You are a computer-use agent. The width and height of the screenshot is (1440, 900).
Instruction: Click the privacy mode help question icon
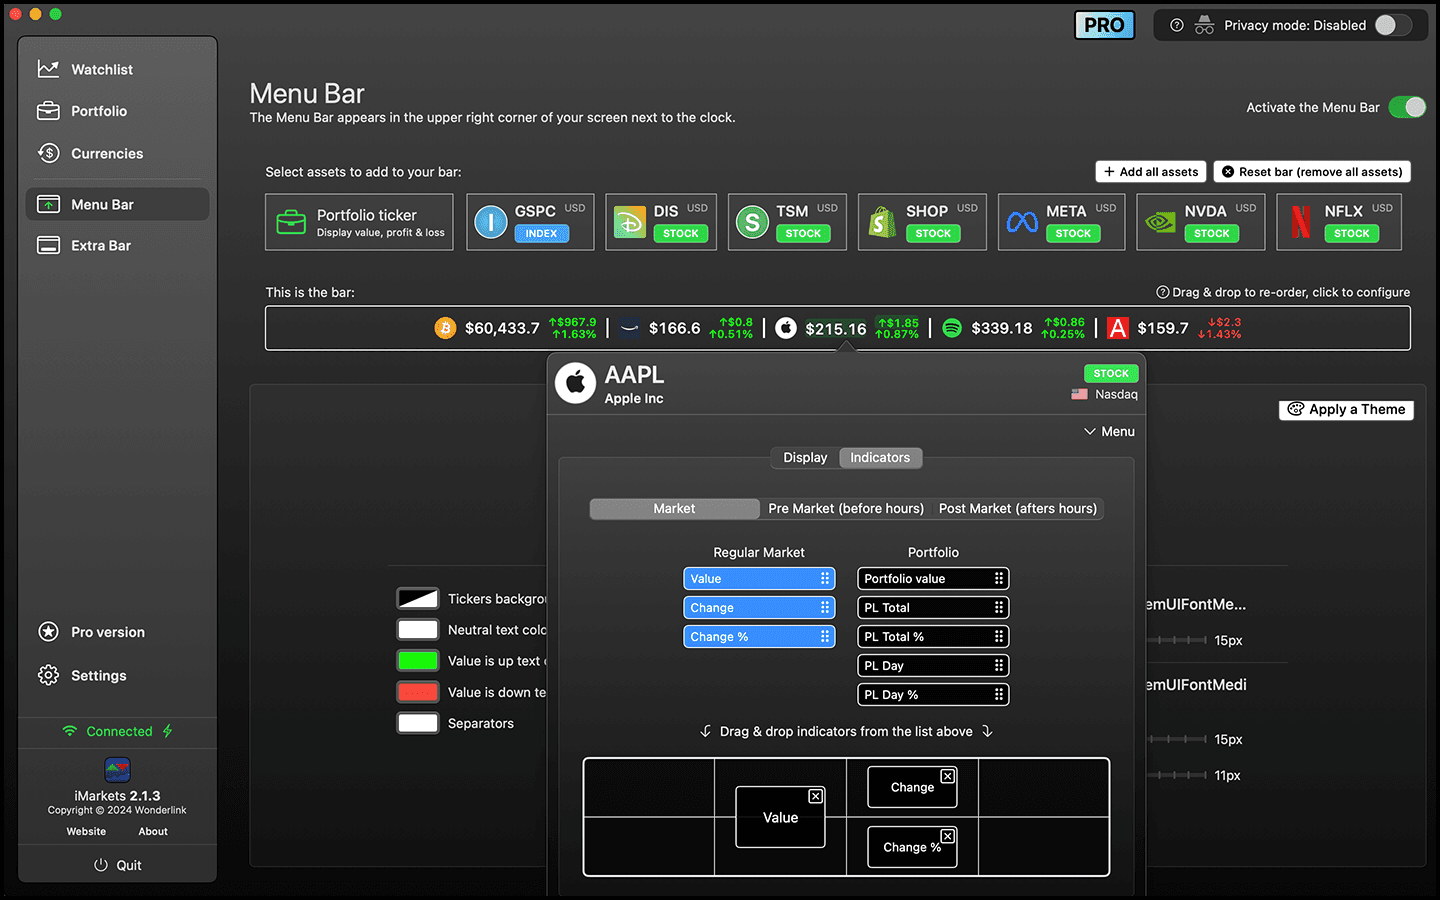pos(1177,25)
